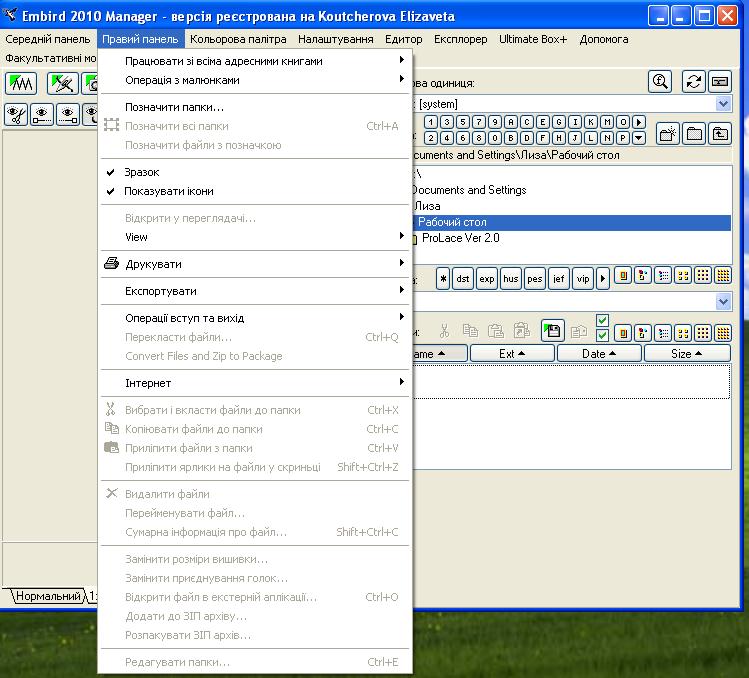Choose Позначити папки... from the menu

point(174,107)
